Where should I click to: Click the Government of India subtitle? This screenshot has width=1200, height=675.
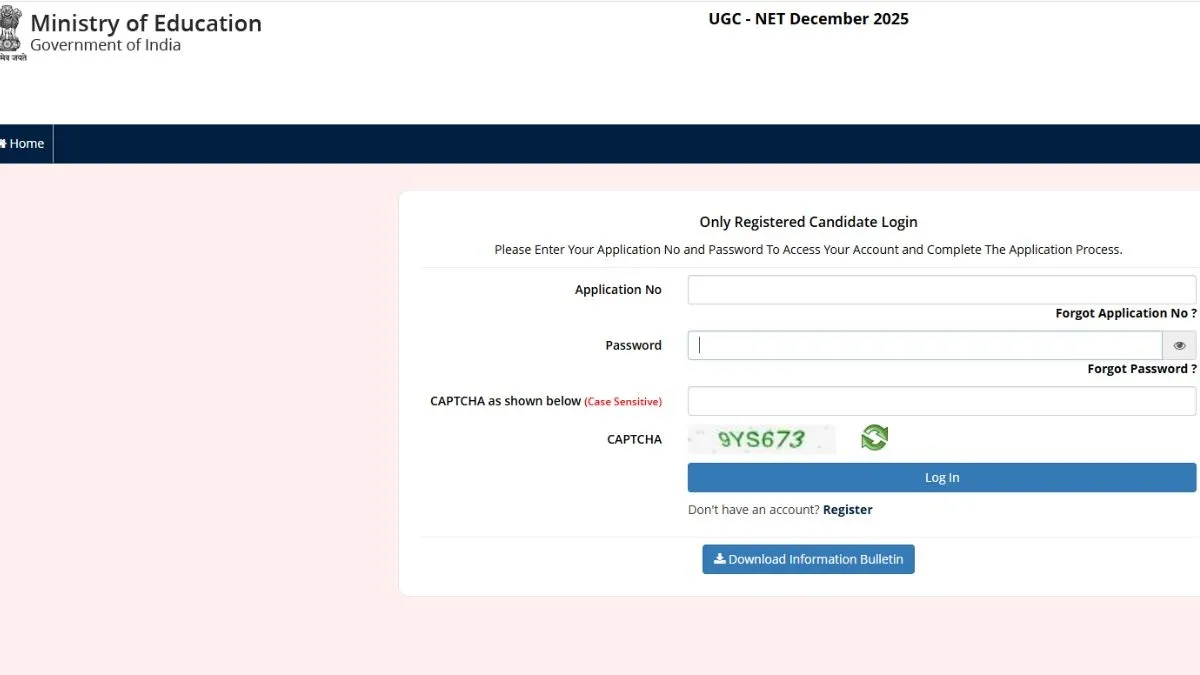click(x=105, y=46)
